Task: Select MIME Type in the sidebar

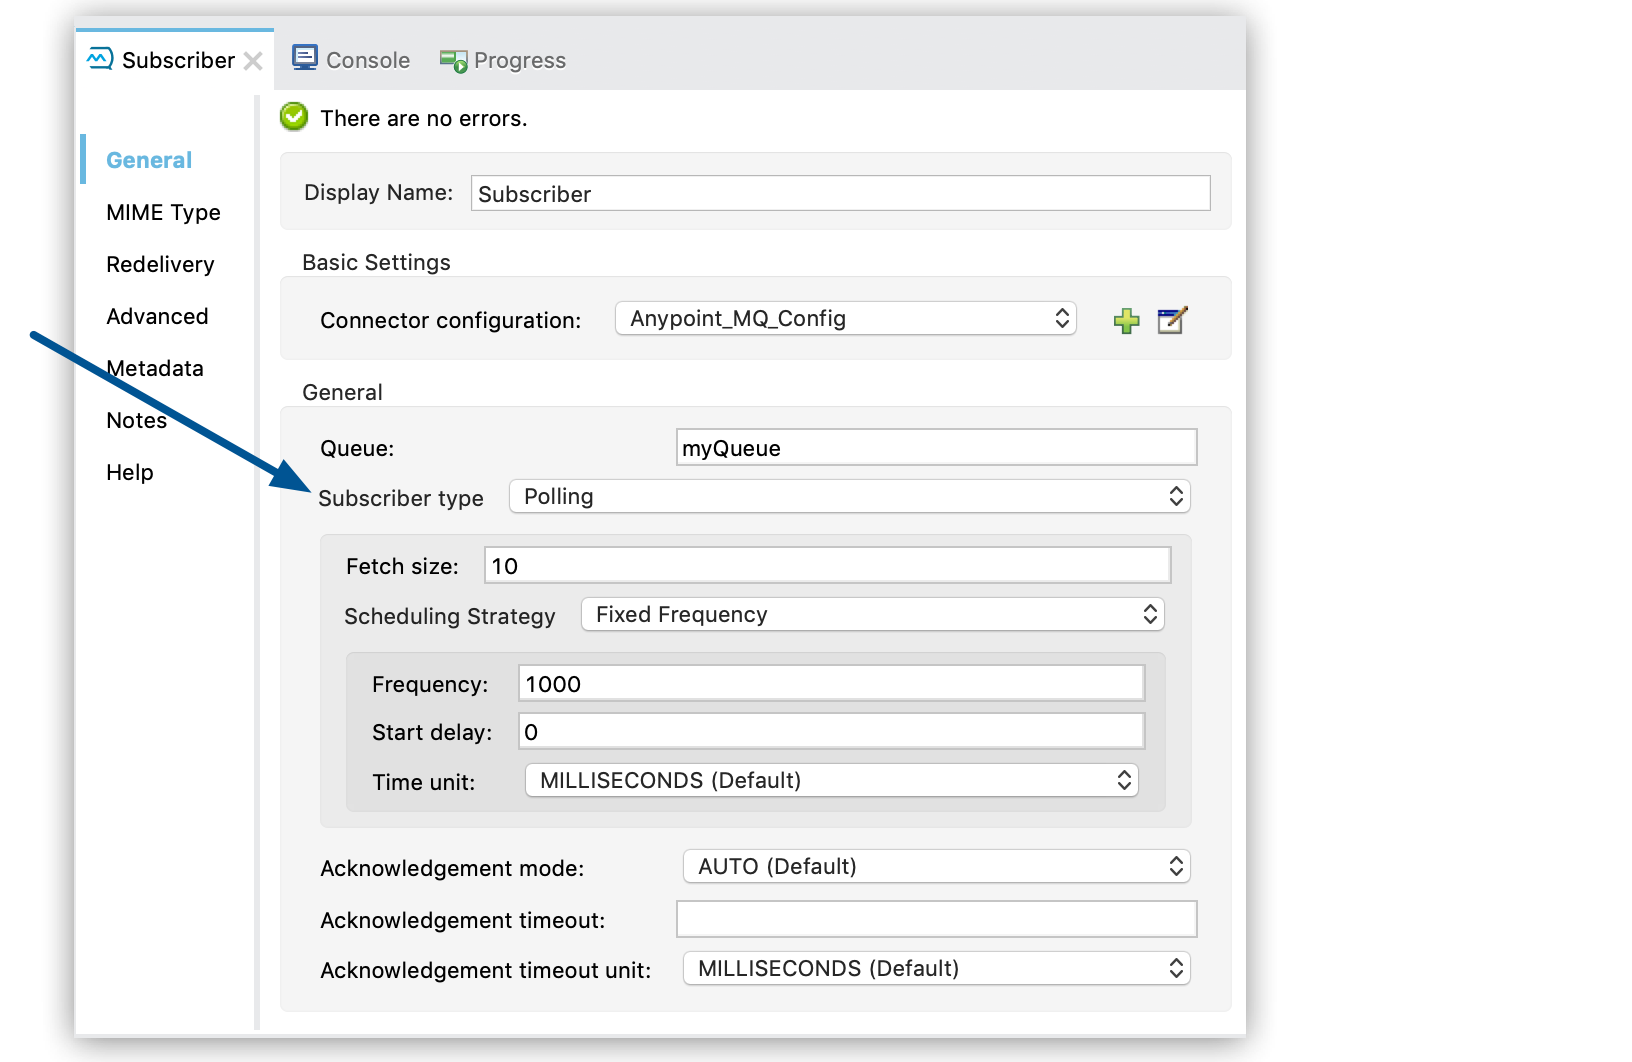Action: pos(163,212)
